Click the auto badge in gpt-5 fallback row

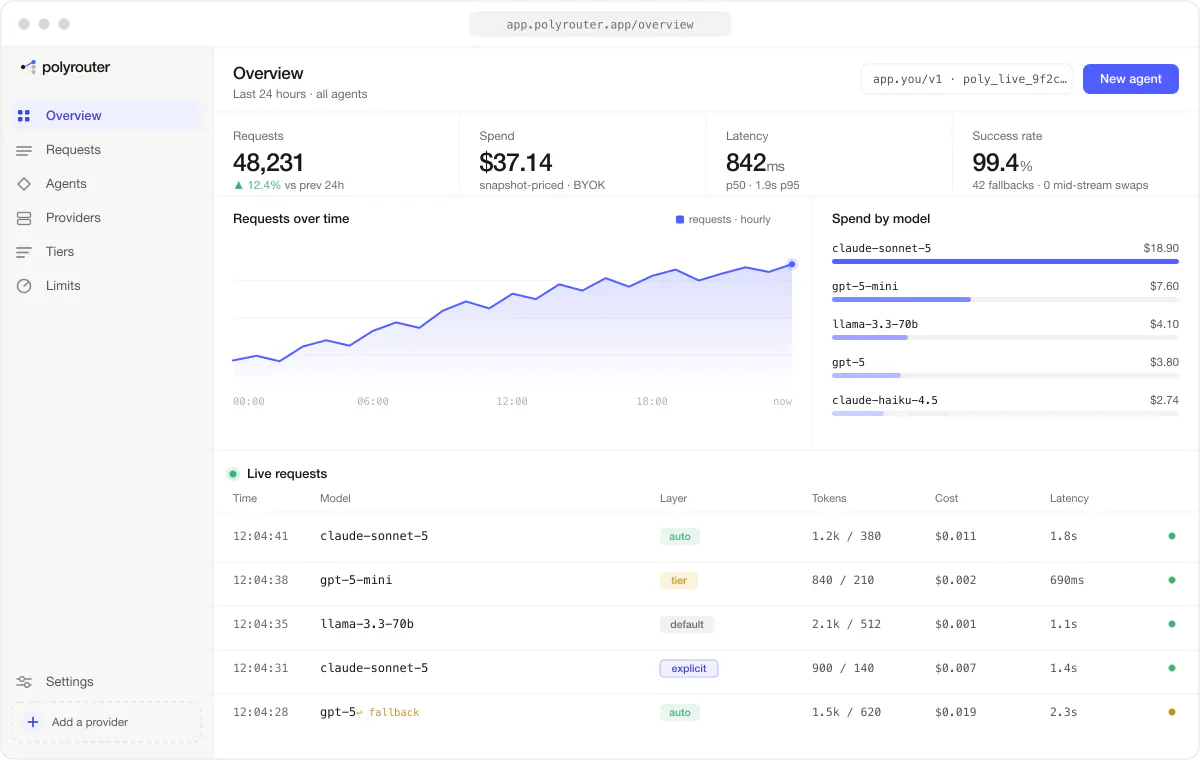click(x=680, y=712)
